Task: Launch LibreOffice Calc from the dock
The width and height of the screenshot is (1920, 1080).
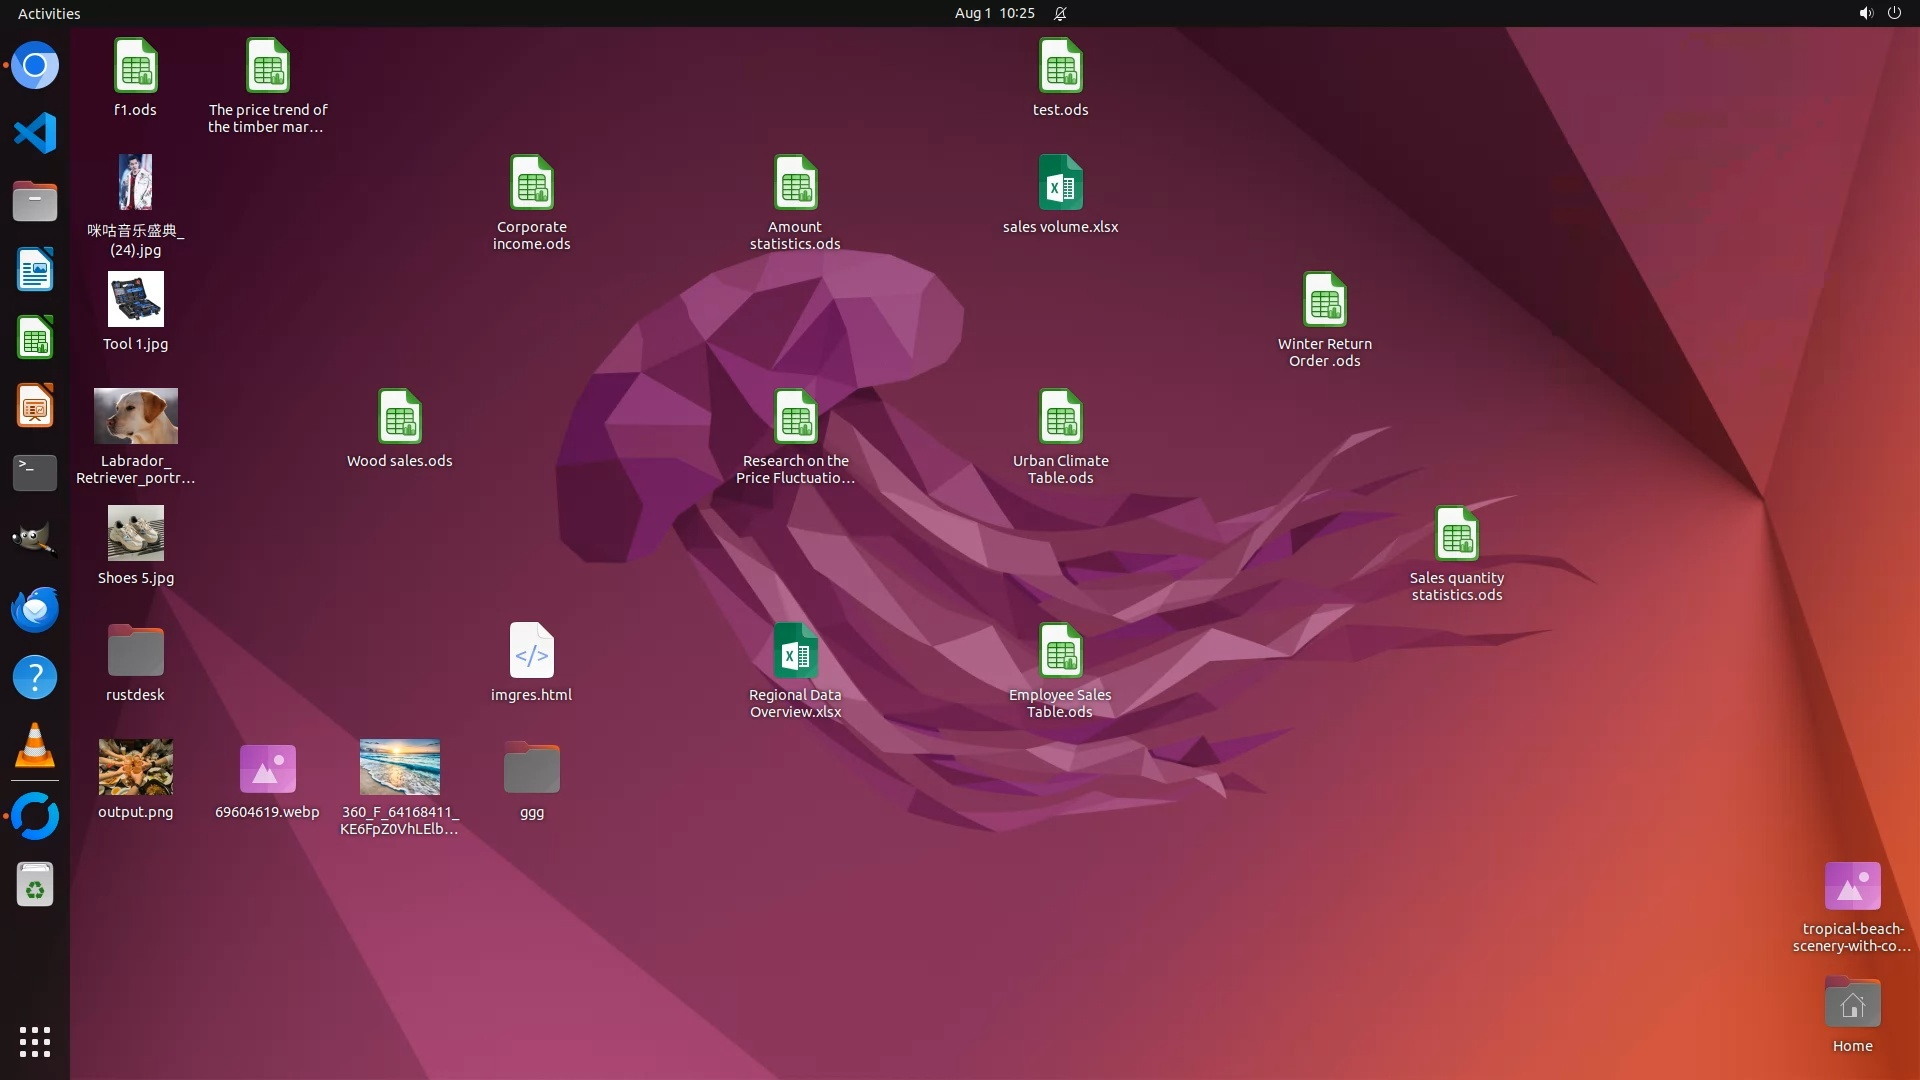Action: (35, 337)
